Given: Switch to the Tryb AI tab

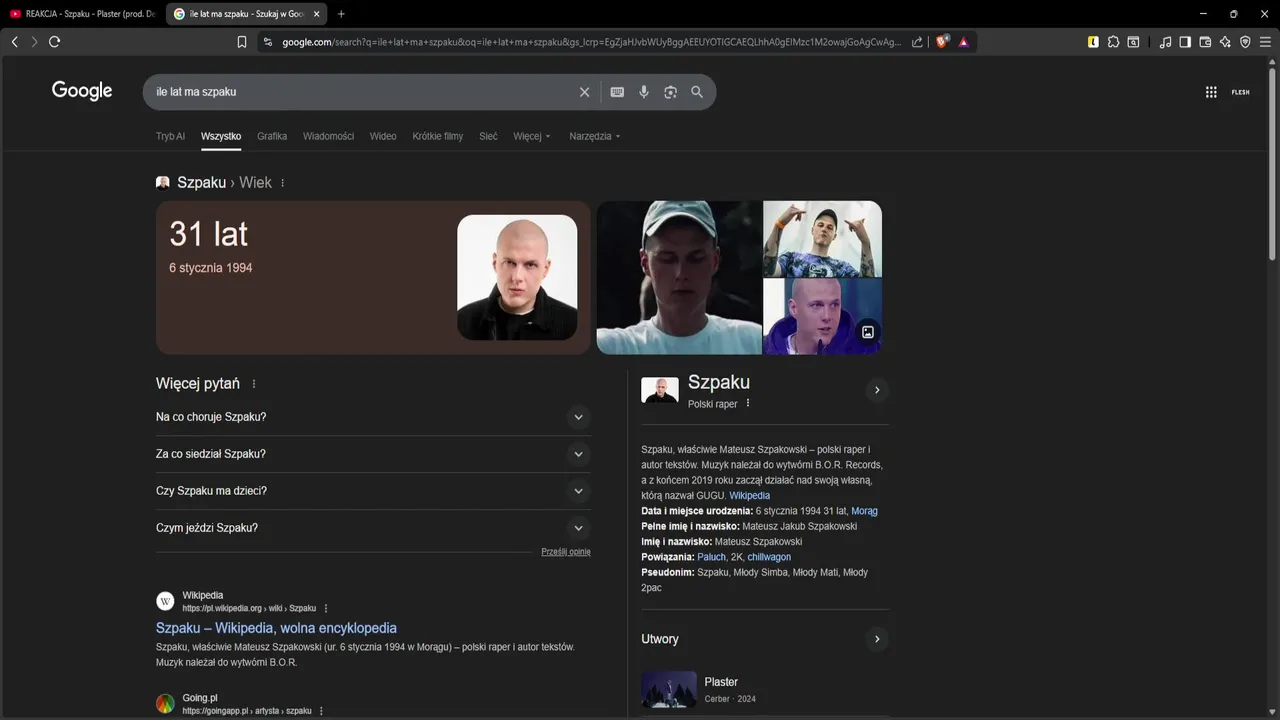Looking at the screenshot, I should [170, 136].
